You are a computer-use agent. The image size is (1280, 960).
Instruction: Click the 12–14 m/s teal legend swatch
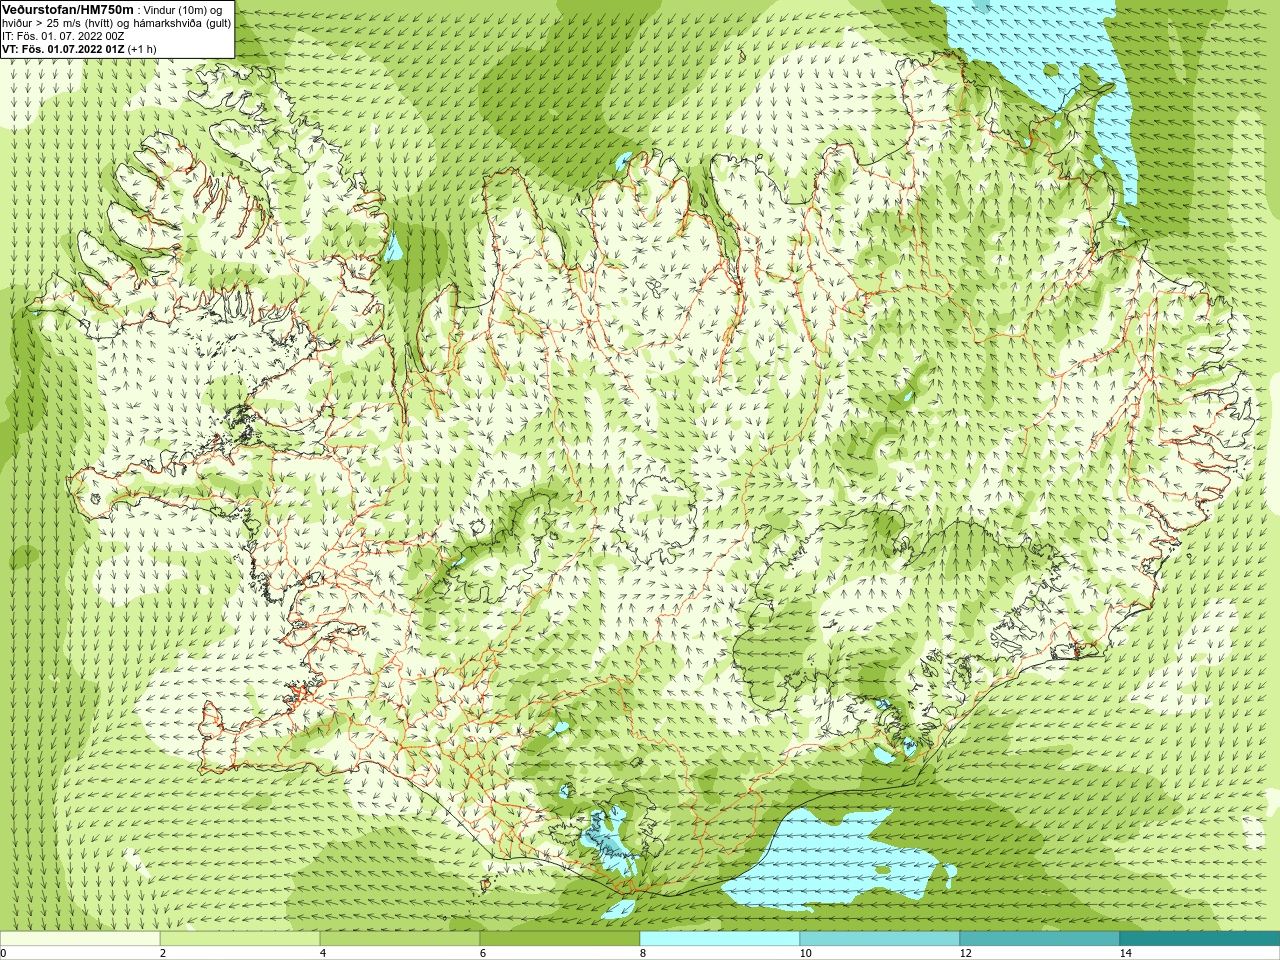(1040, 939)
